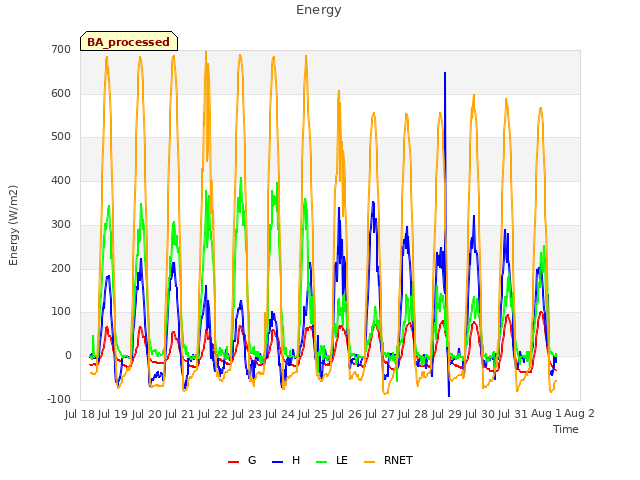Image resolution: width=640 pixels, height=480 pixels.
Task: Click the Jul 28 x-axis date label
Action: [x=413, y=414]
